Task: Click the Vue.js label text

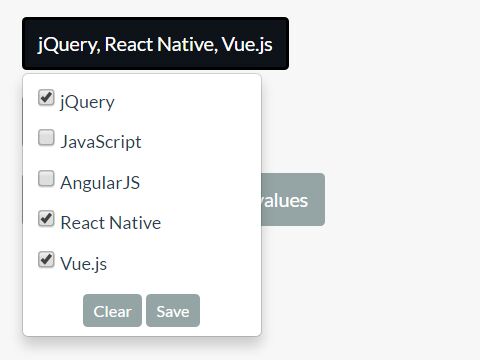Action: 84,264
